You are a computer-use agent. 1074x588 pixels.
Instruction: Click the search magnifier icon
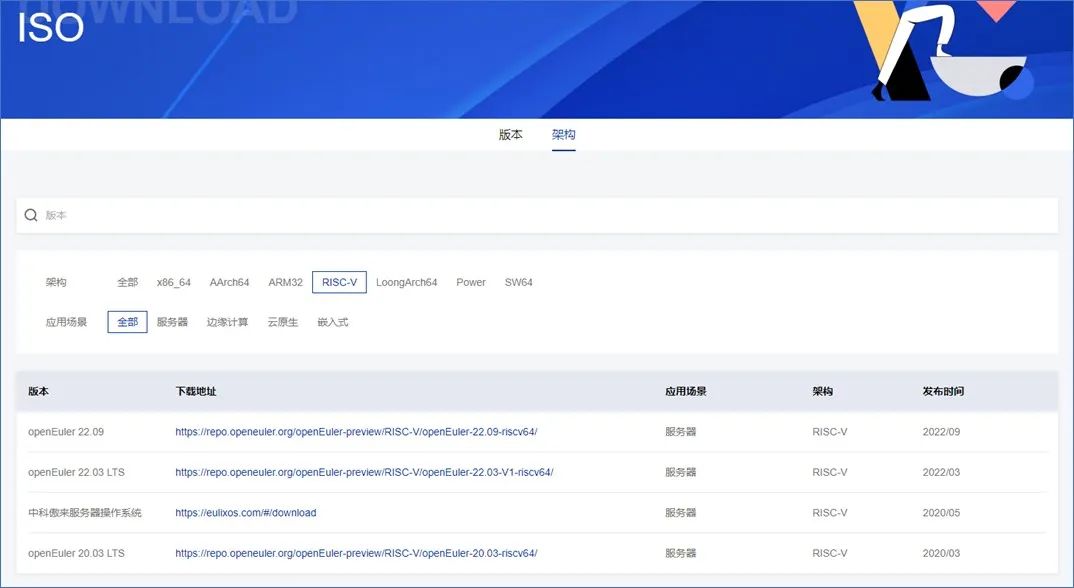tap(31, 214)
